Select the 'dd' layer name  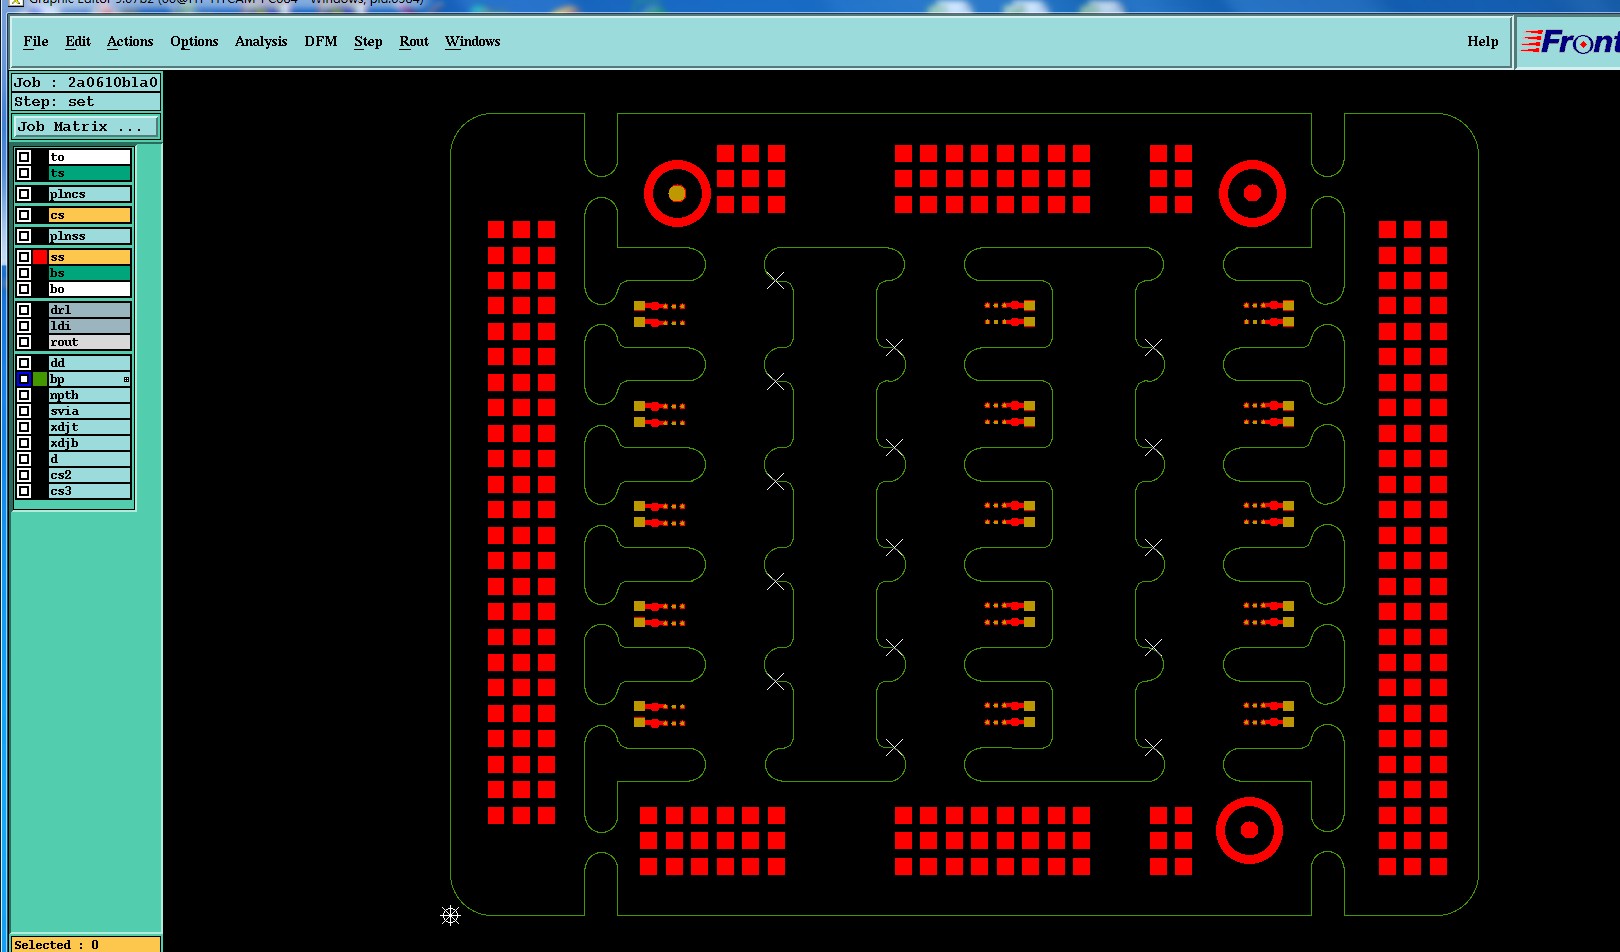90,363
